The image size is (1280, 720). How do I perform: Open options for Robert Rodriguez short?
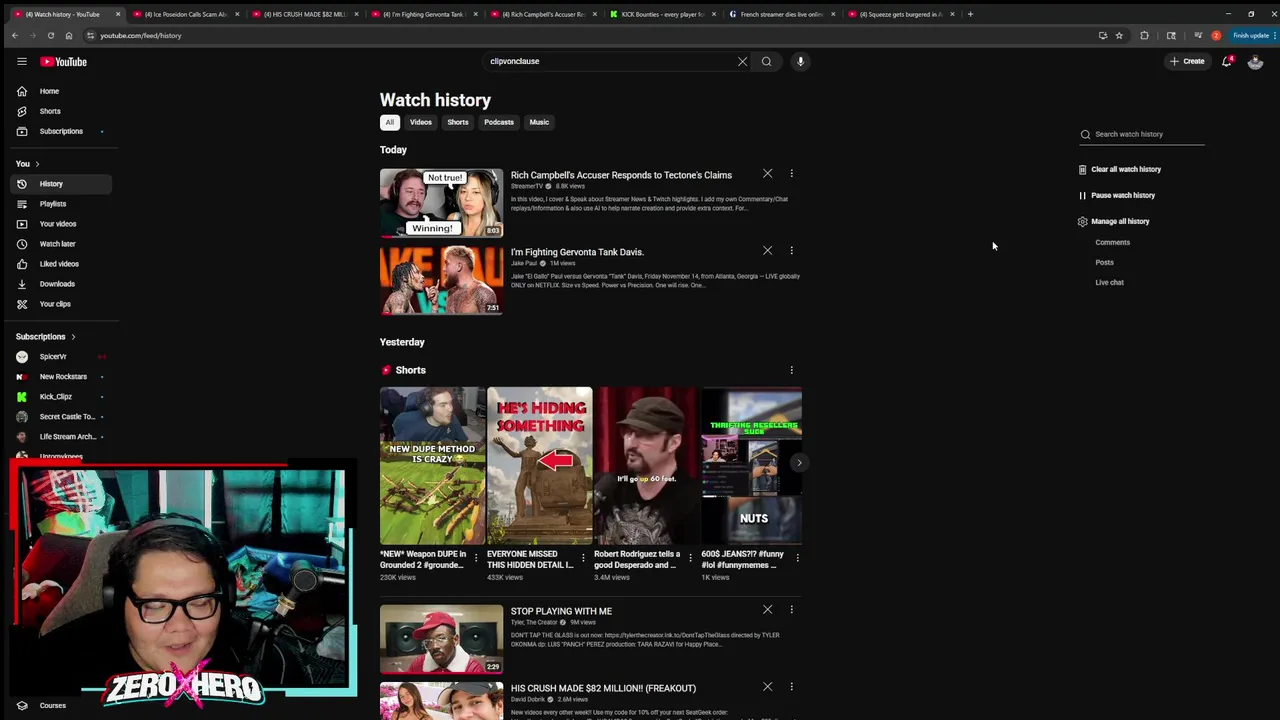click(x=690, y=558)
